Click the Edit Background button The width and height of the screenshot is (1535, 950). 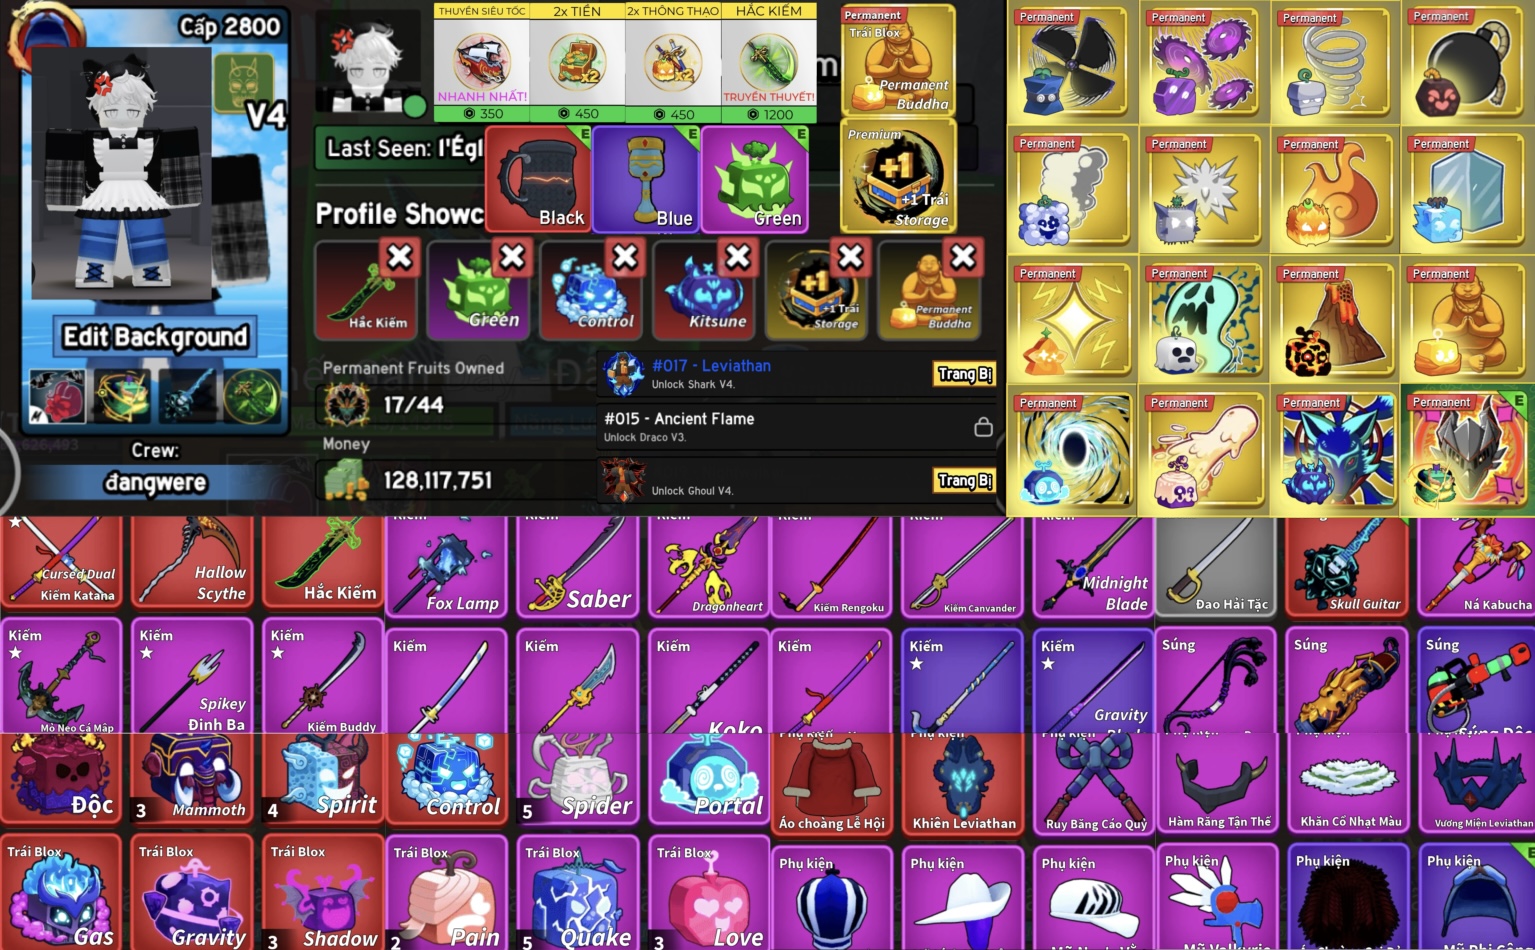click(x=155, y=337)
